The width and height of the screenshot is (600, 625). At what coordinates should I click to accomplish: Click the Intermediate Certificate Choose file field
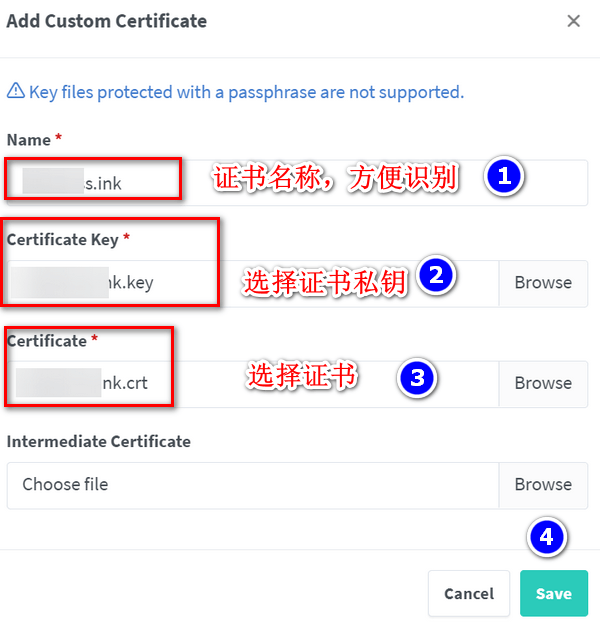coord(250,485)
